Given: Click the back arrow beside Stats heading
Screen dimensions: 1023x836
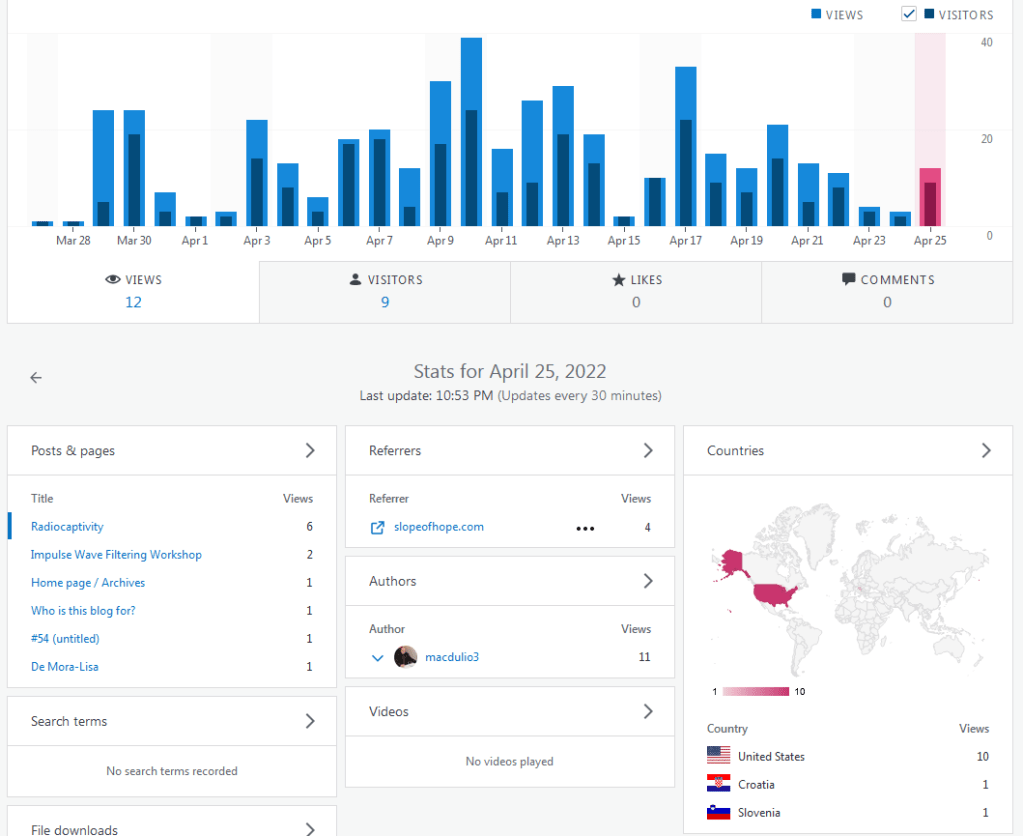Looking at the screenshot, I should click(36, 378).
